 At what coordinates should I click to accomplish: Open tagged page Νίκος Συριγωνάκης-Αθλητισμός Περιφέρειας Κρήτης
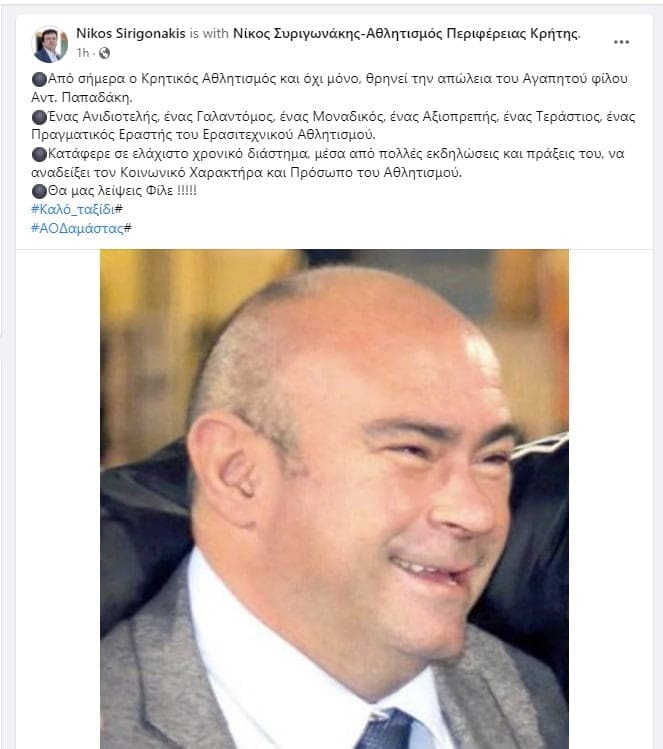[406, 33]
